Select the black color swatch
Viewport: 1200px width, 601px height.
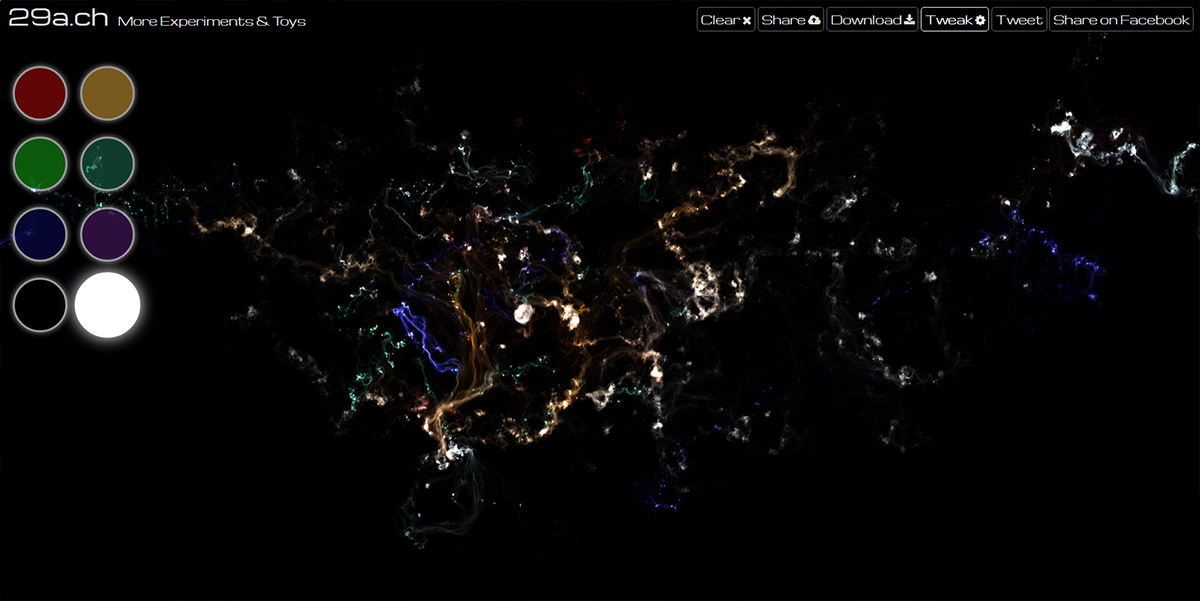pyautogui.click(x=40, y=304)
